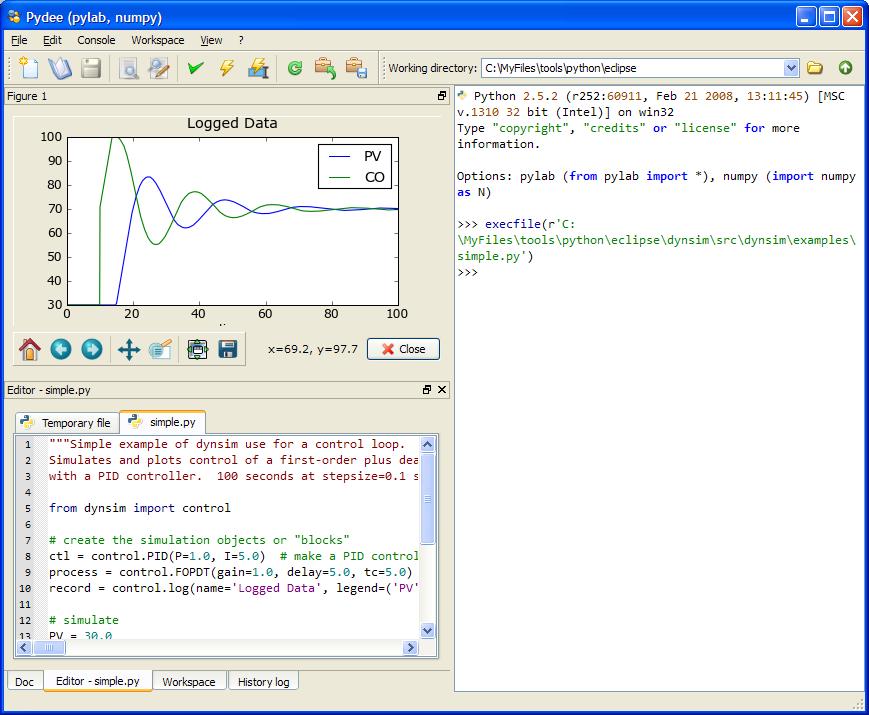The height and width of the screenshot is (715, 869).
Task: Open the Workspace menu in the menu bar
Action: [x=156, y=40]
